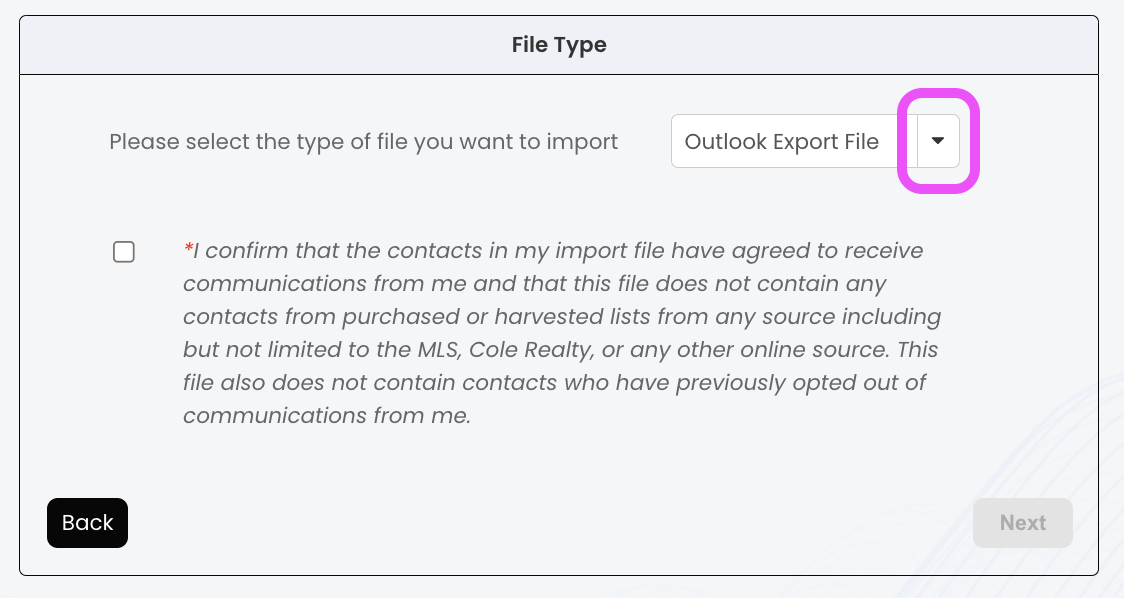Image resolution: width=1124 pixels, height=598 pixels.
Task: Proceed to the next import step
Action: point(1022,523)
